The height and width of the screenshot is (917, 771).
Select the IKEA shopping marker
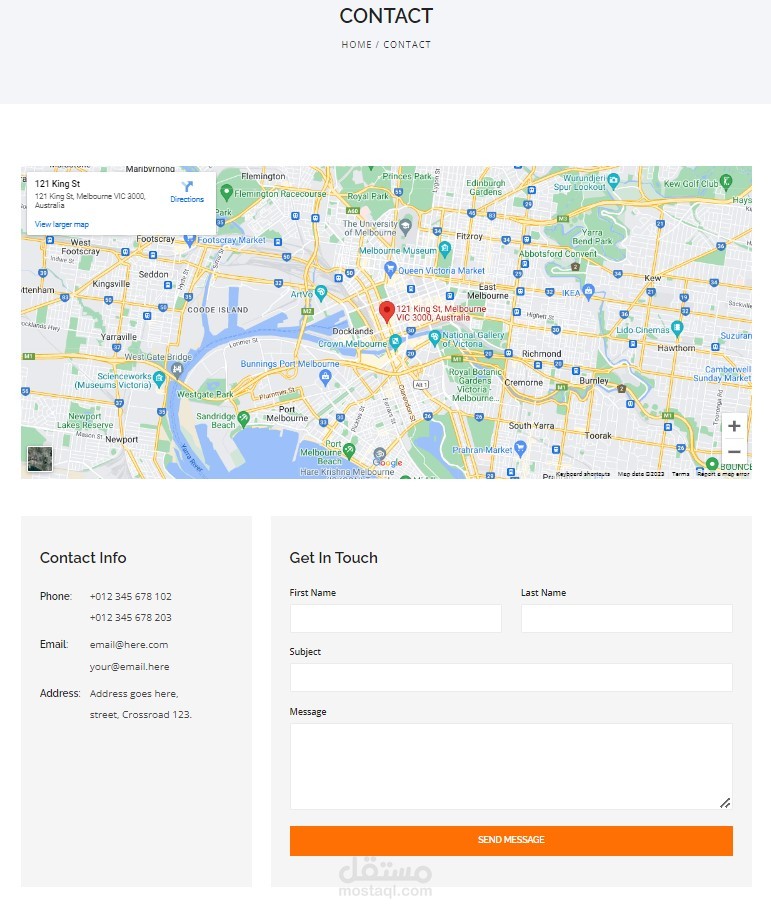coord(588,290)
